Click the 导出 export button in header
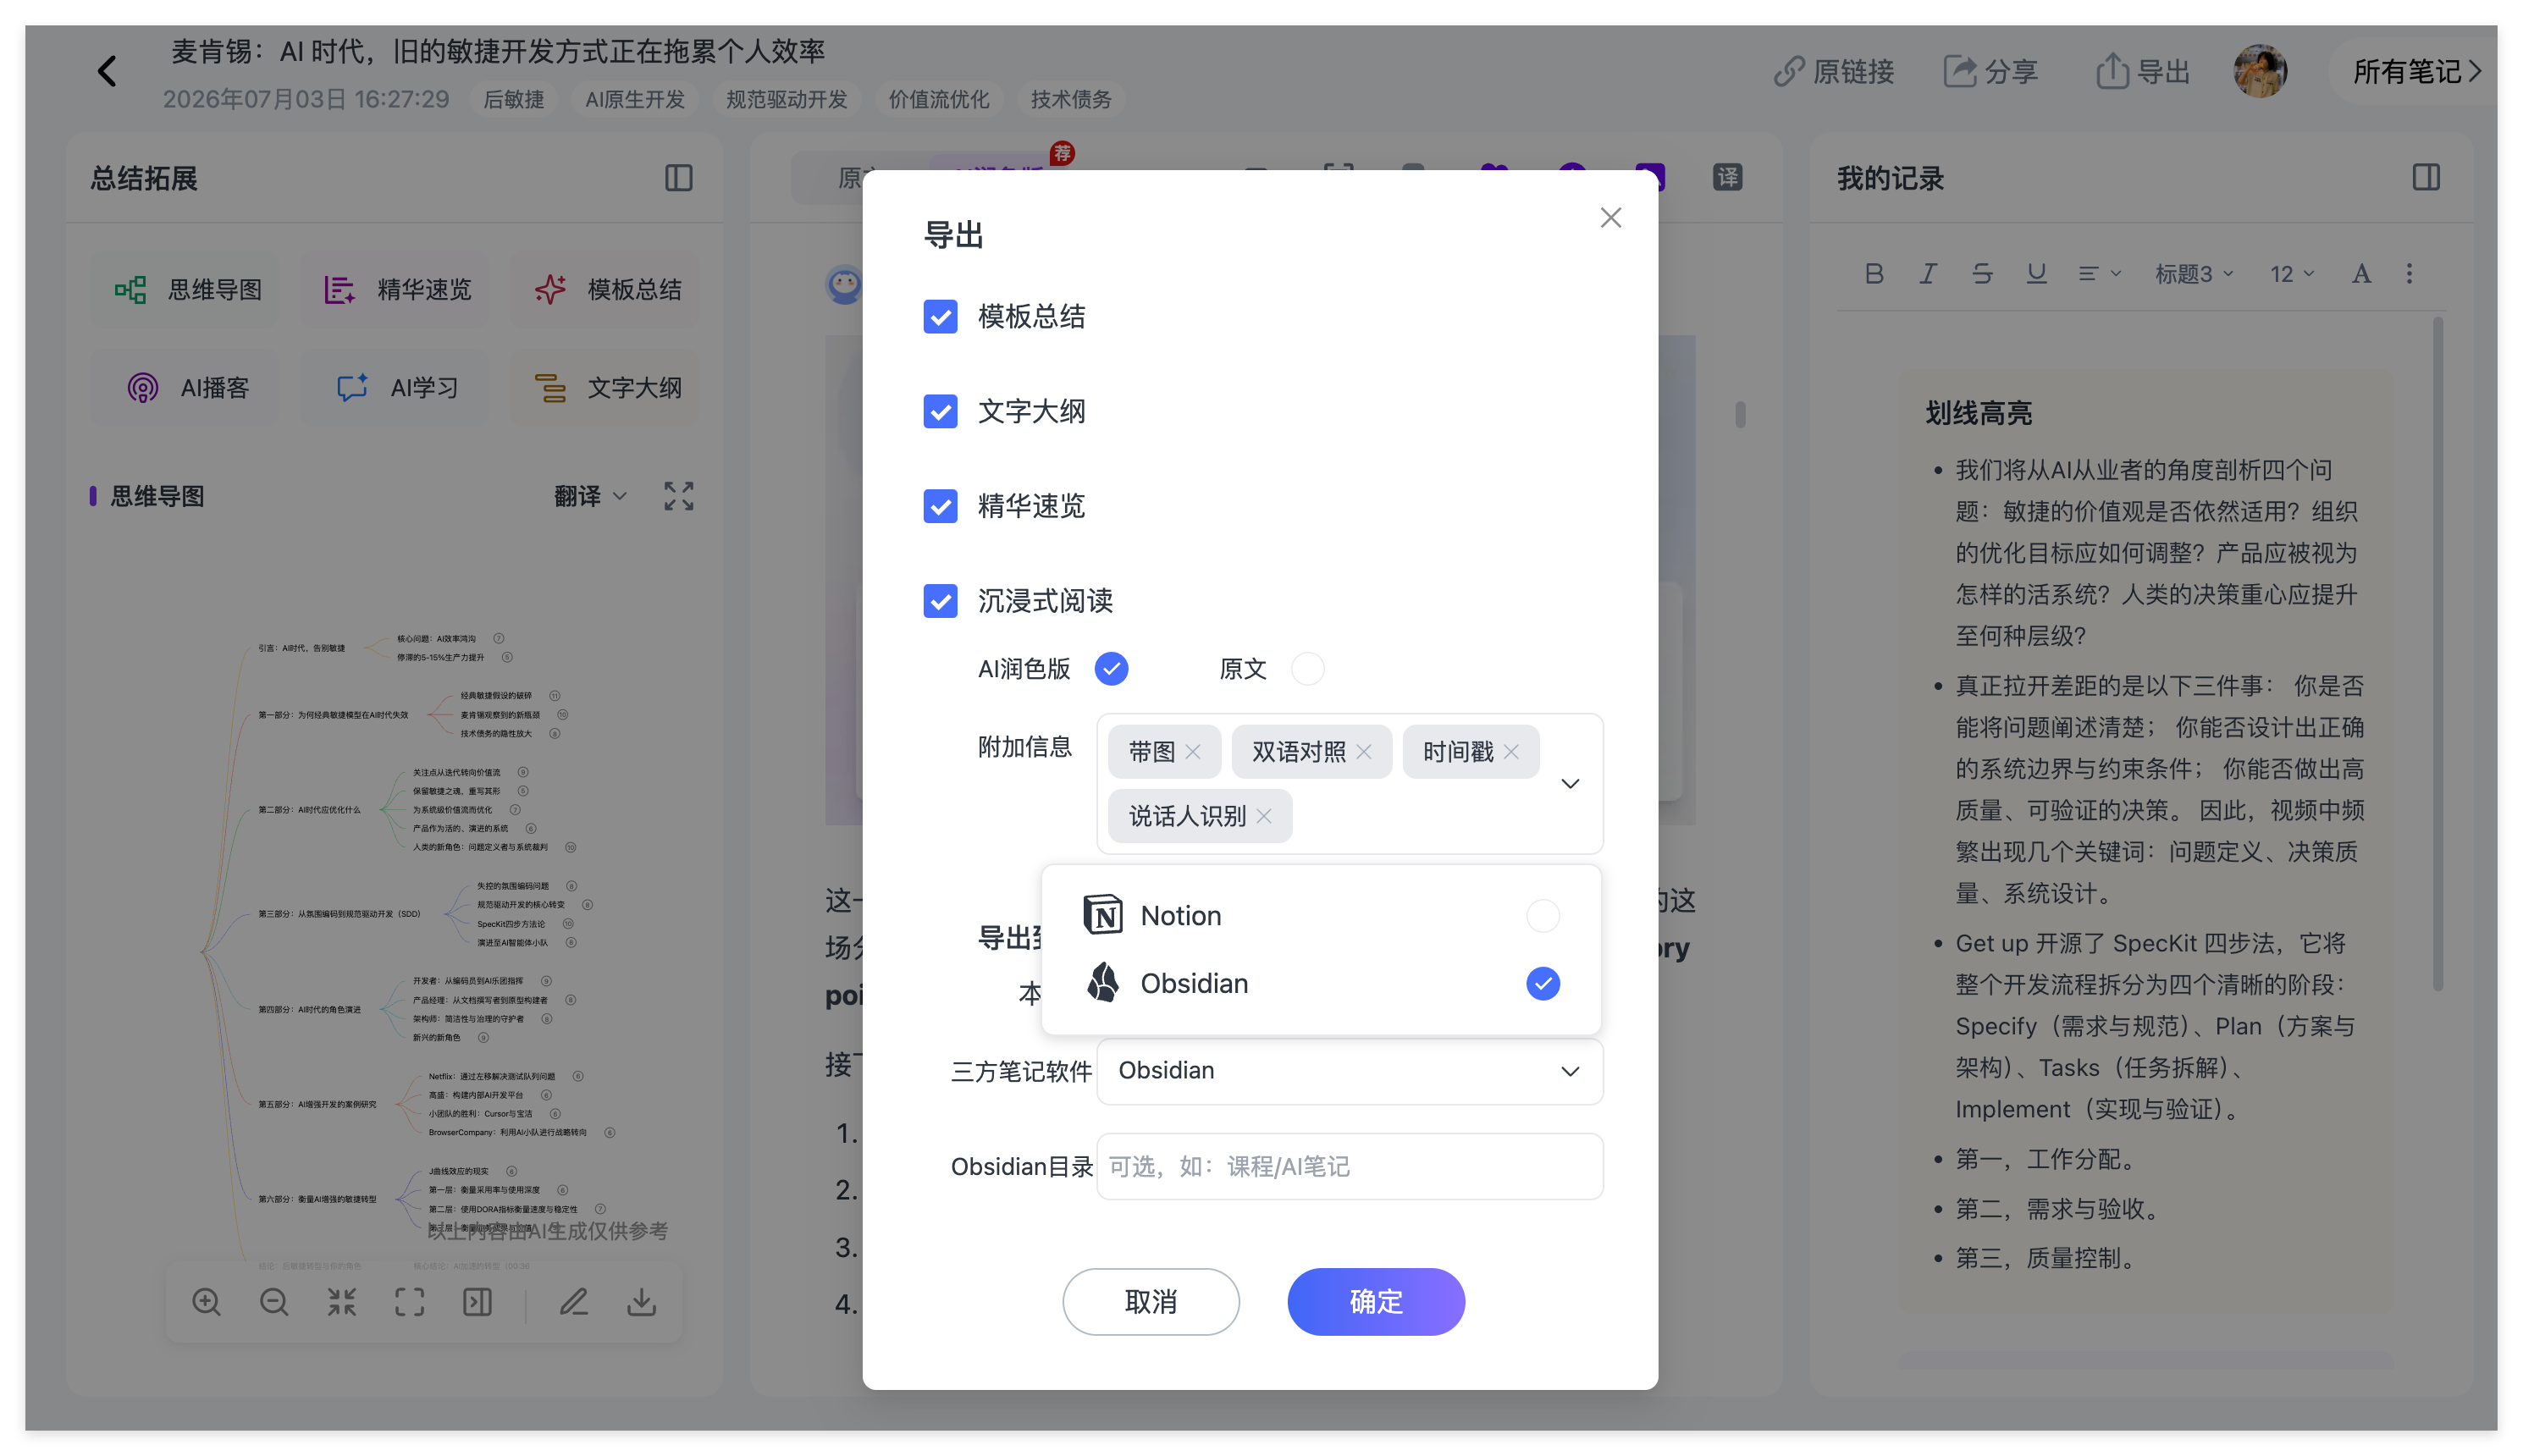Screen dimensions: 2523x1456 pos(2142,71)
